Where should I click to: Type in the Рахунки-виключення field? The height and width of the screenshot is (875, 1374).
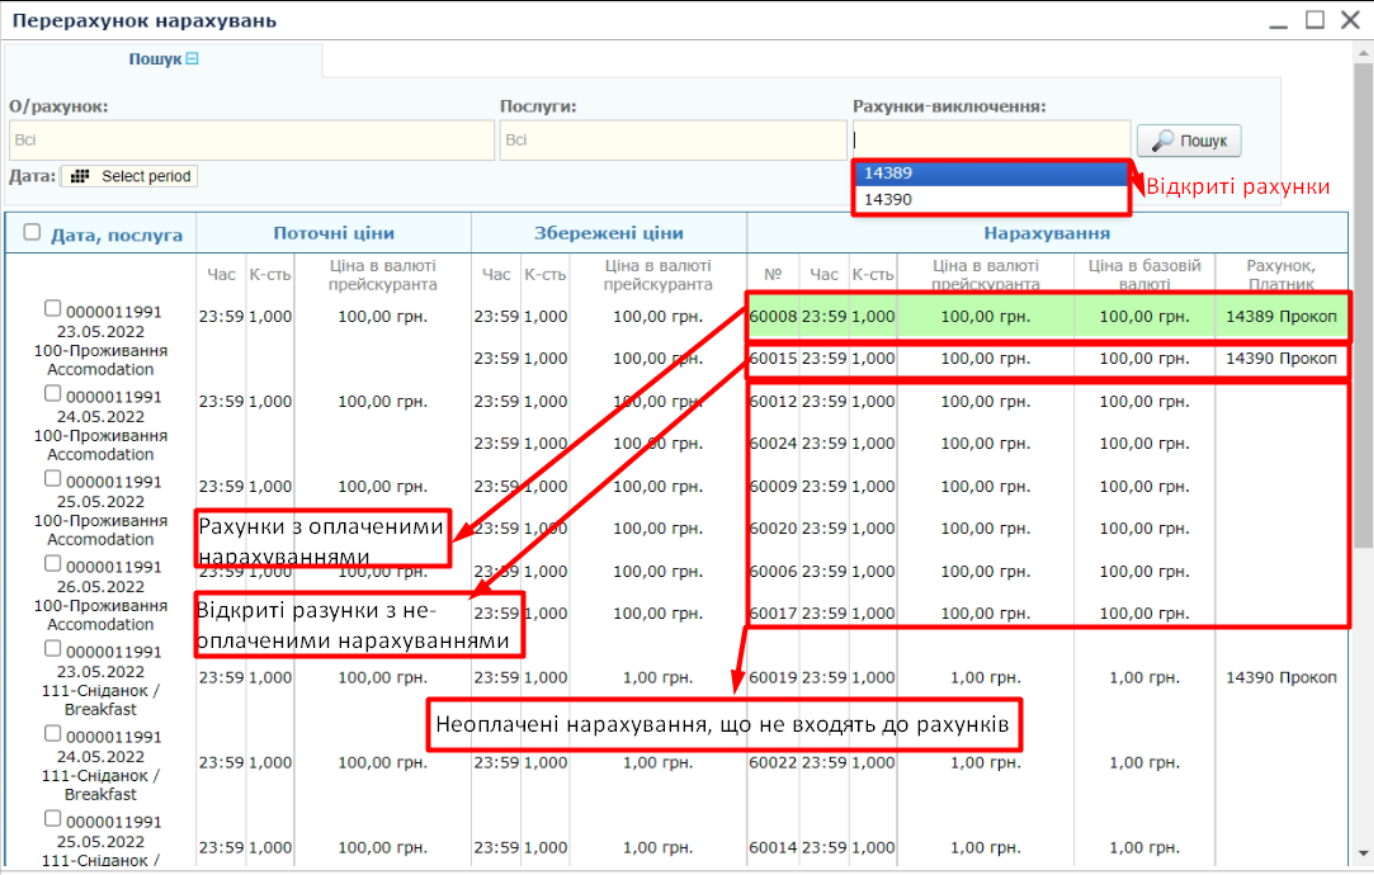point(990,139)
